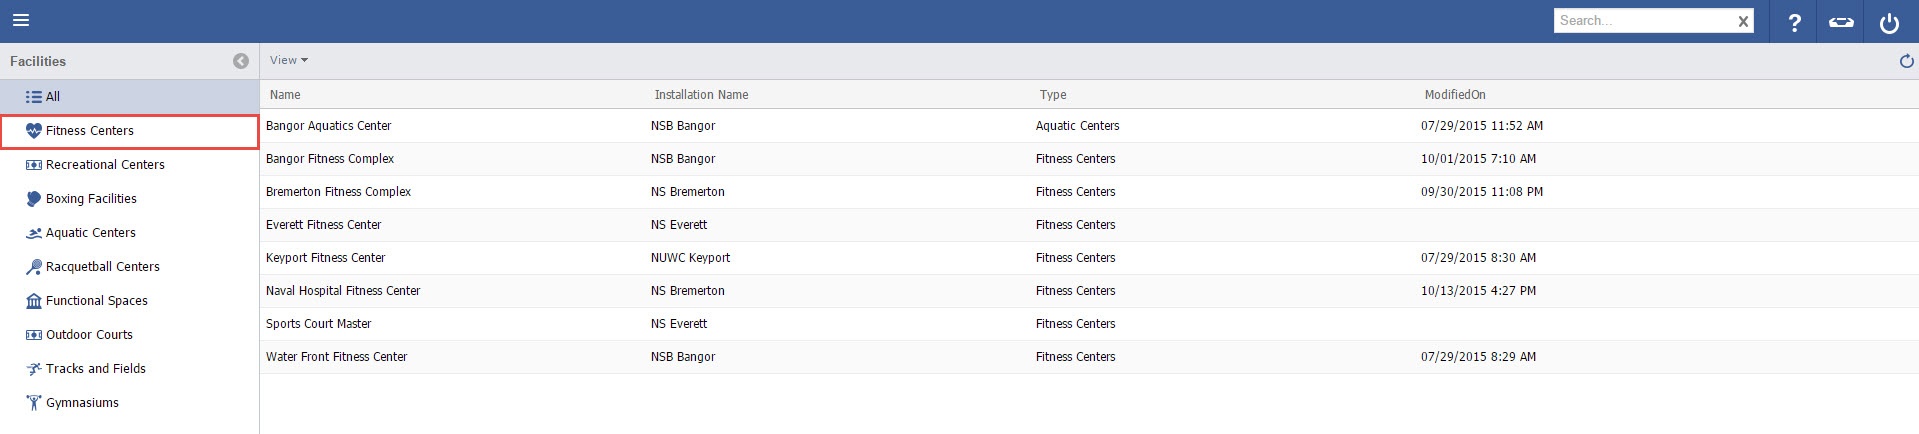
Task: Select the Aquatic Centers category
Action: coord(90,233)
